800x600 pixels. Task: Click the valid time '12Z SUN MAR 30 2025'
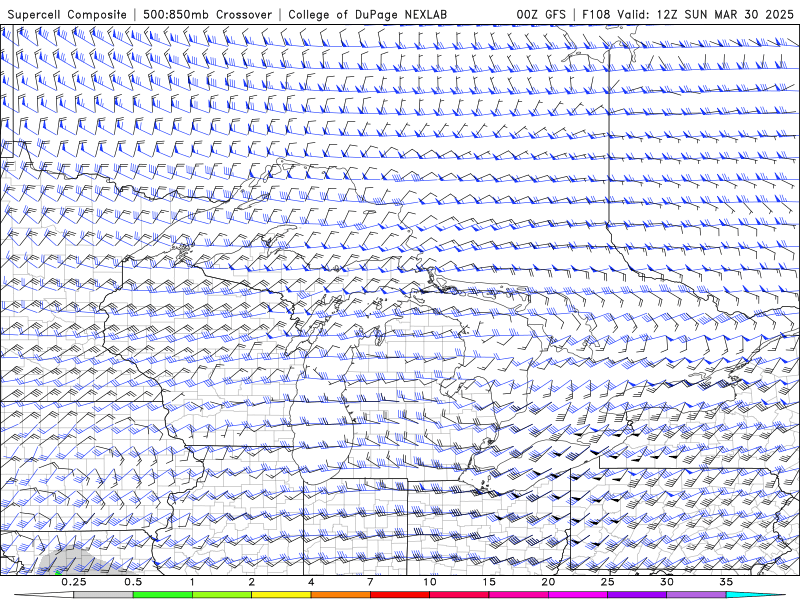725,15
